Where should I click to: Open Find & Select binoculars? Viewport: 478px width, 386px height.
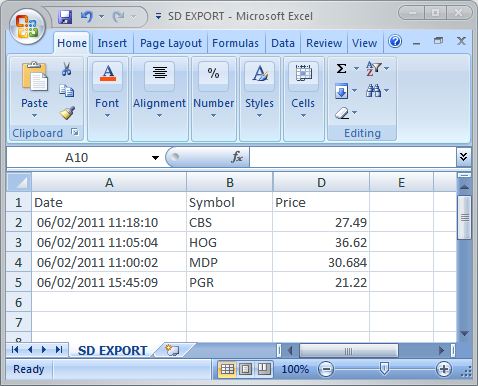point(374,90)
